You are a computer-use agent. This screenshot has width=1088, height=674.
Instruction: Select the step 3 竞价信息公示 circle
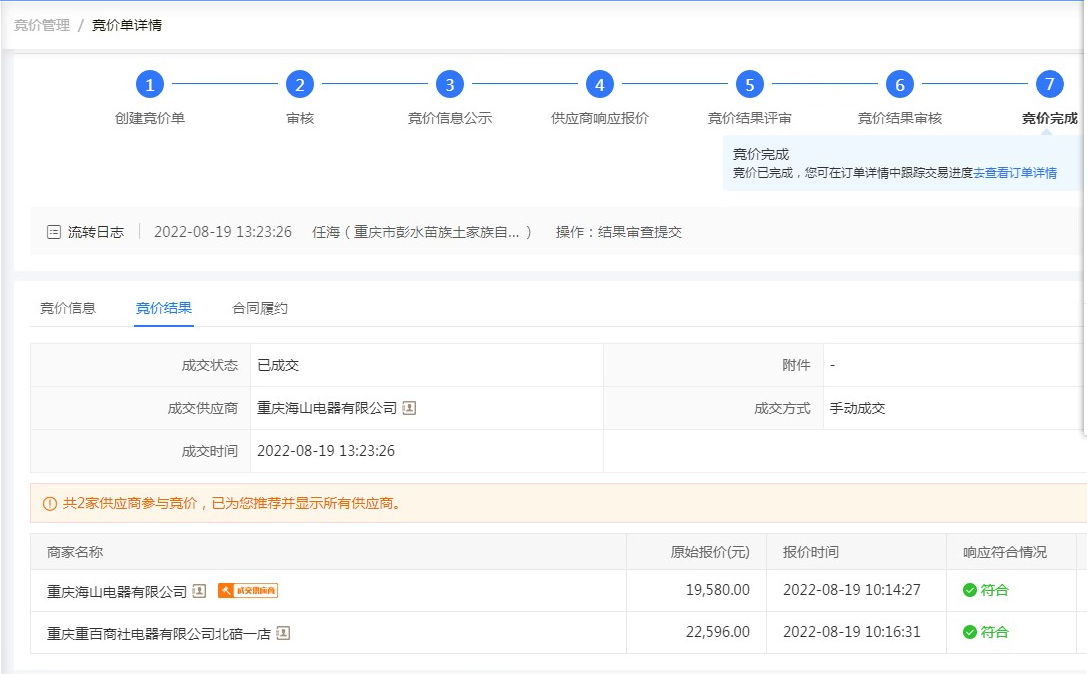coord(450,85)
